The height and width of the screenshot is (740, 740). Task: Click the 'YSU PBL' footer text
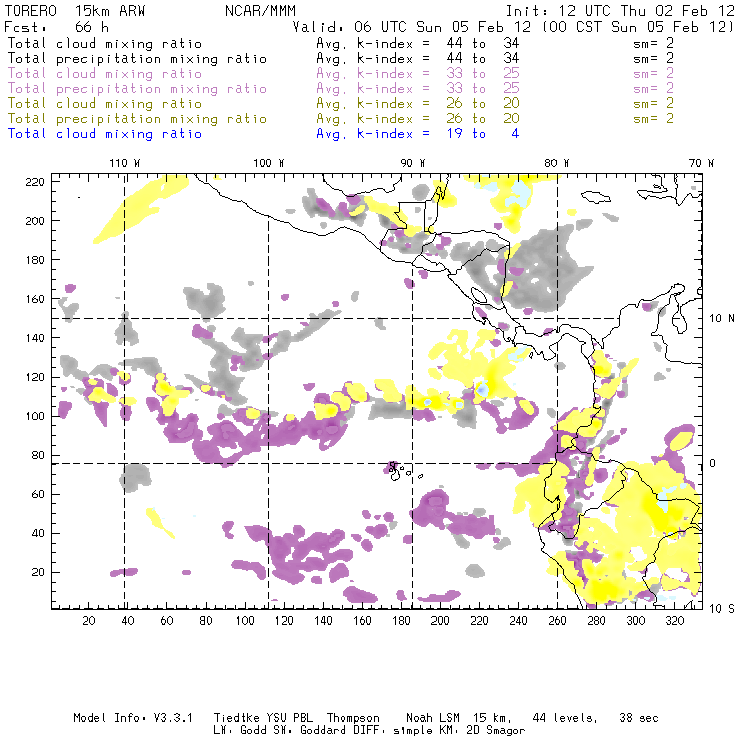tap(290, 718)
